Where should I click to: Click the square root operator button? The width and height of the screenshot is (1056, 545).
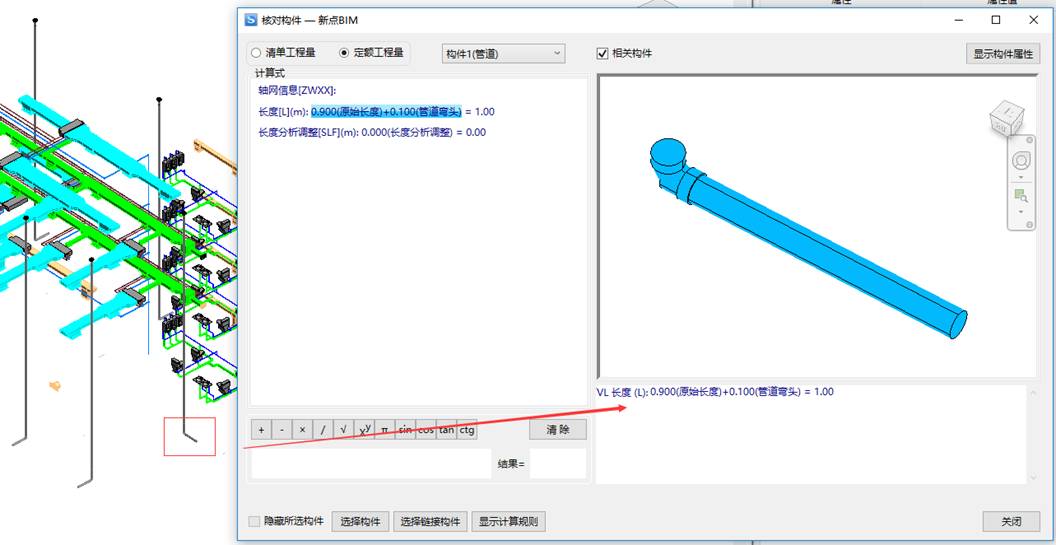tap(343, 430)
